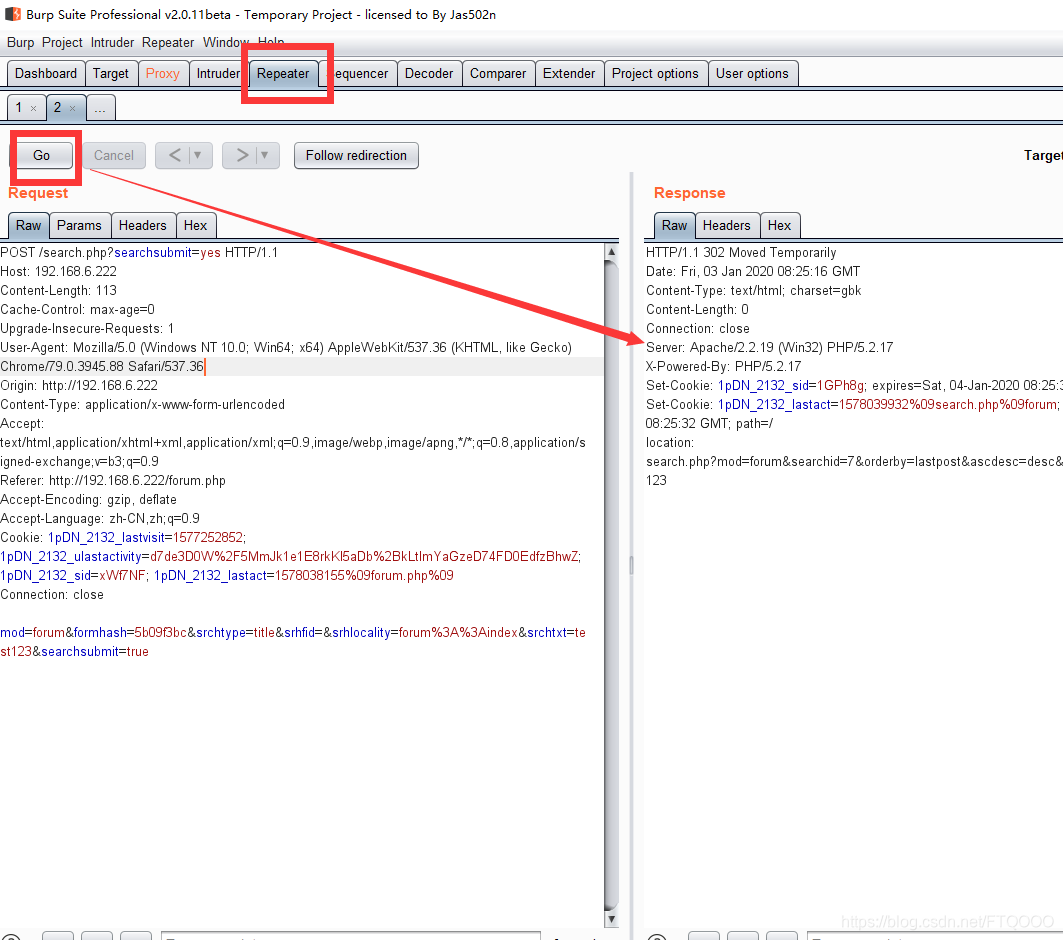1063x940 pixels.
Task: Open the Project menu
Action: click(62, 42)
